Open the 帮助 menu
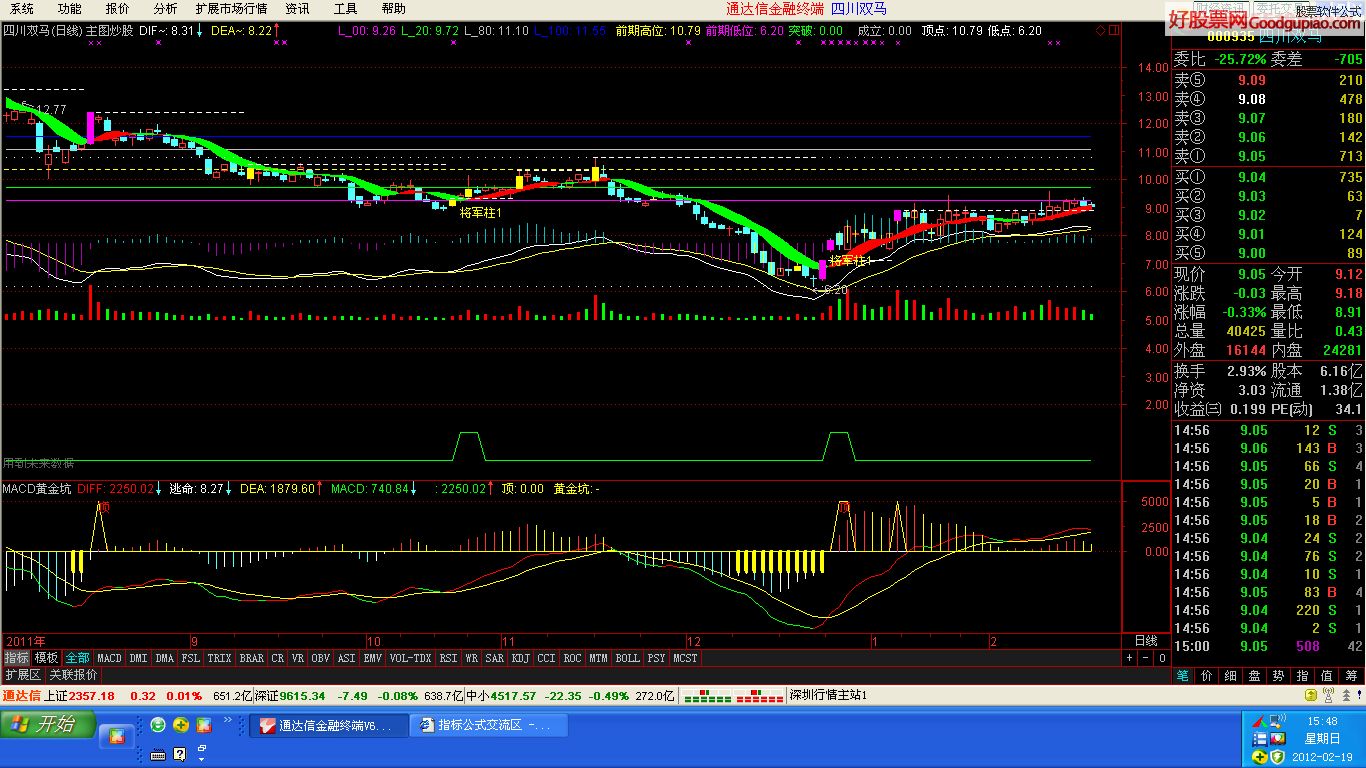1366x768 pixels. click(x=393, y=8)
